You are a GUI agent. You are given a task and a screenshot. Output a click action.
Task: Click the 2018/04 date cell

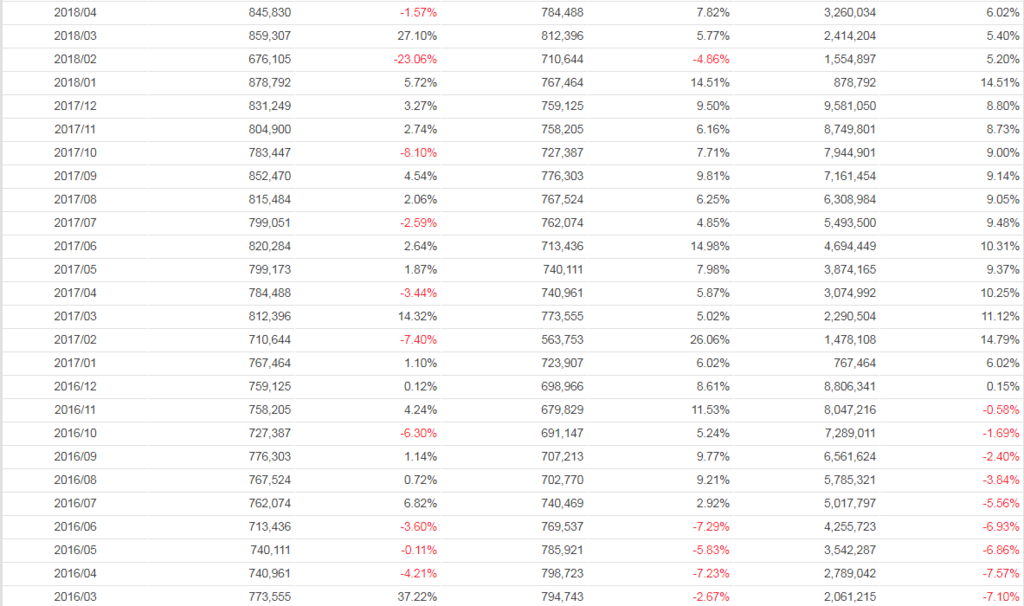(x=73, y=12)
